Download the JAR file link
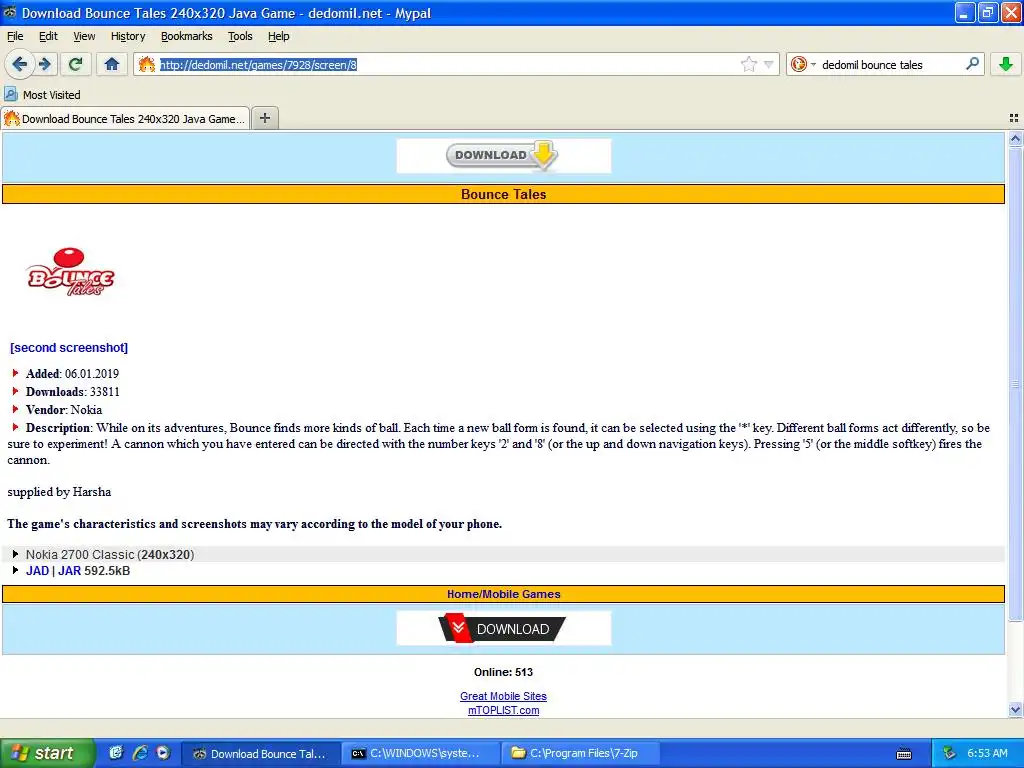This screenshot has width=1024, height=768. 69,571
